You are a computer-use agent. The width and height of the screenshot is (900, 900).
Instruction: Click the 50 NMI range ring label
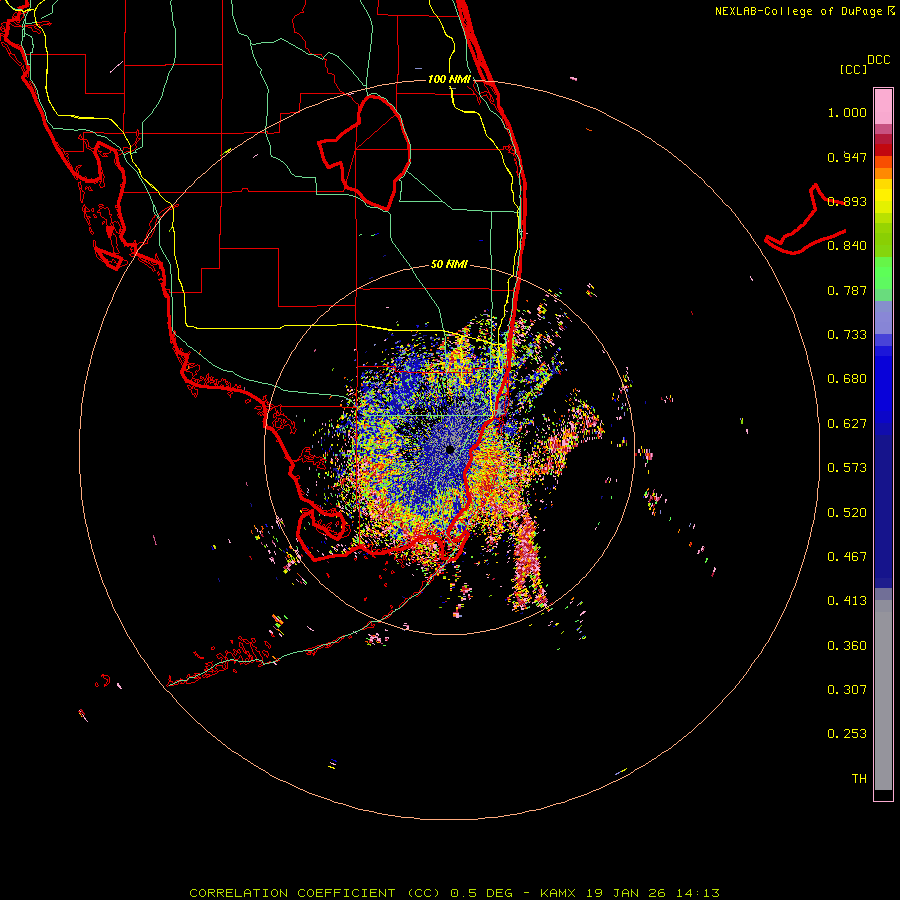[449, 264]
